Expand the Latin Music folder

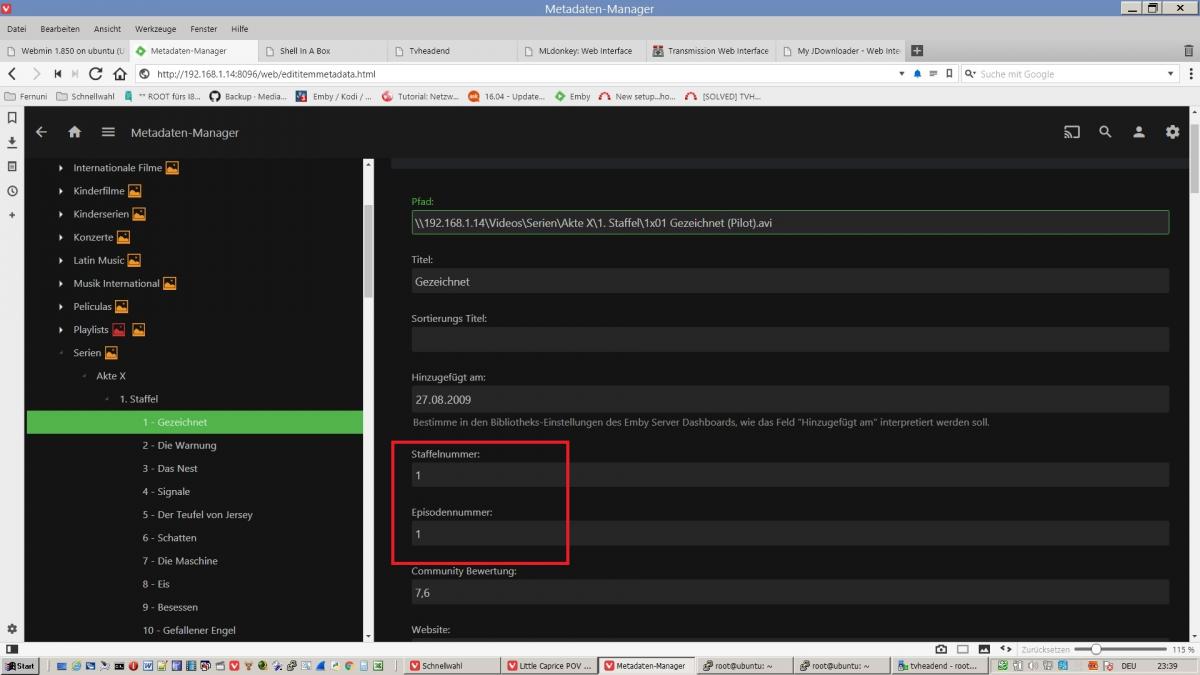tap(61, 260)
